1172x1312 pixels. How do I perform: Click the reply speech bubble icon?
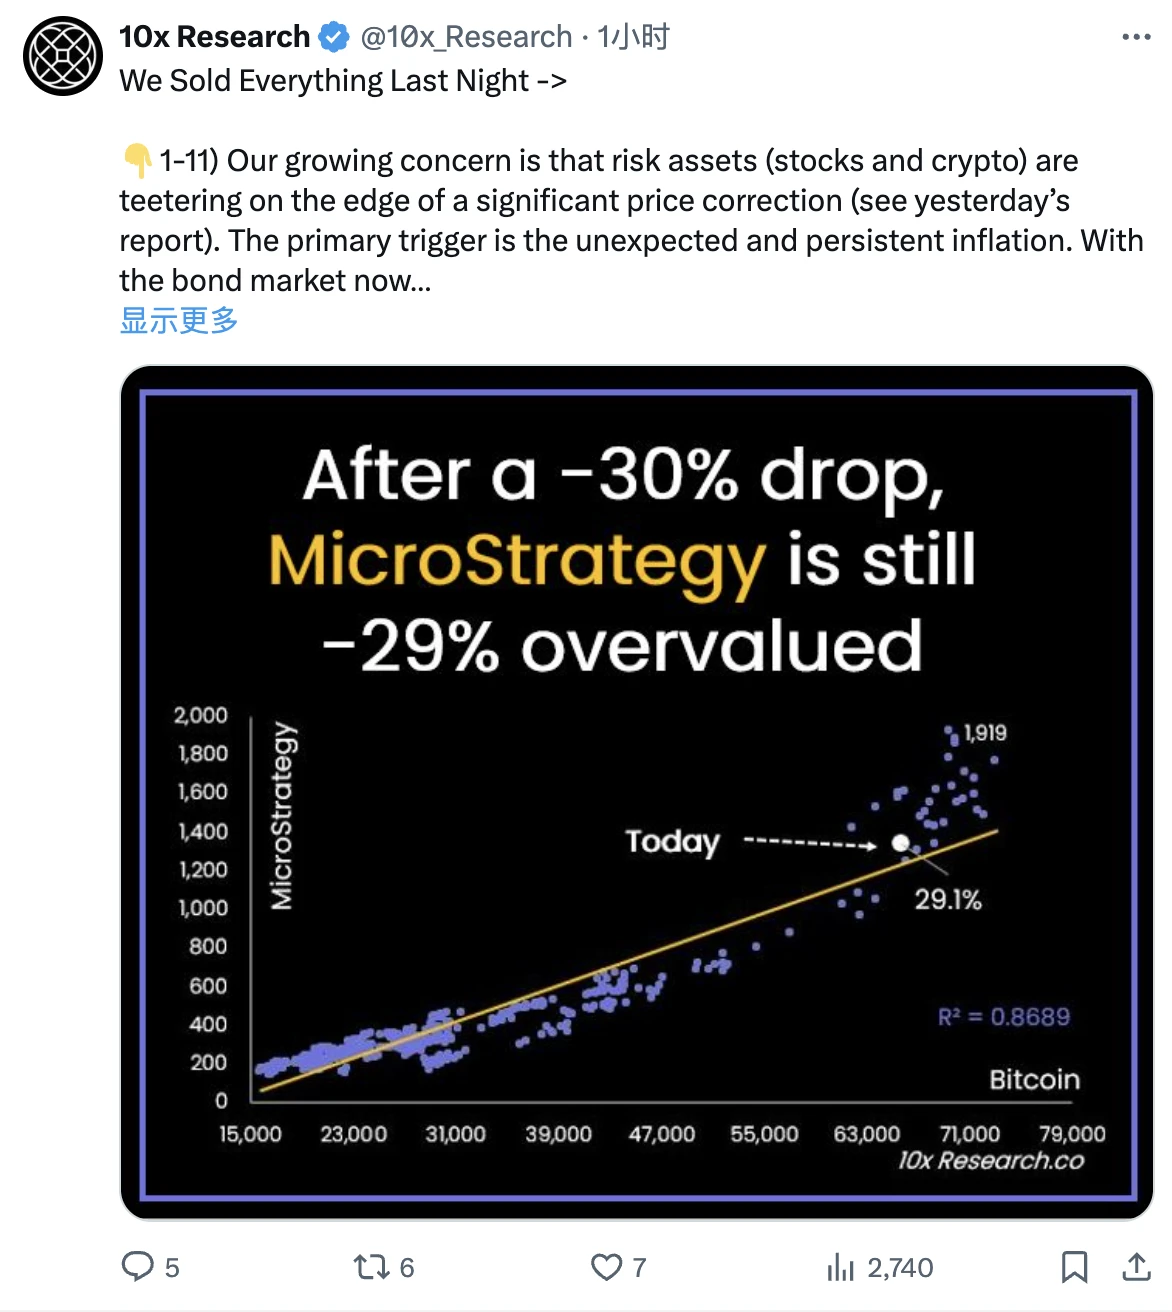[x=136, y=1266]
